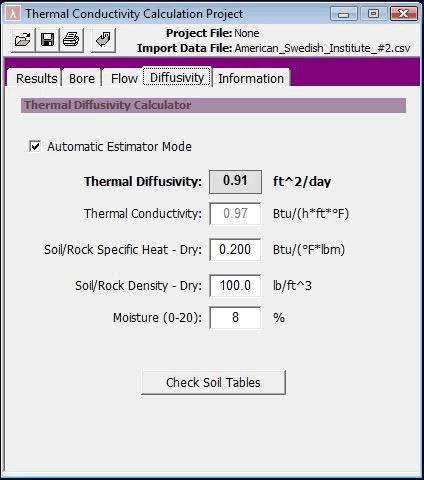The height and width of the screenshot is (480, 424).
Task: Focus the Soil/Rock Specific Heat - Dry field
Action: 235,250
